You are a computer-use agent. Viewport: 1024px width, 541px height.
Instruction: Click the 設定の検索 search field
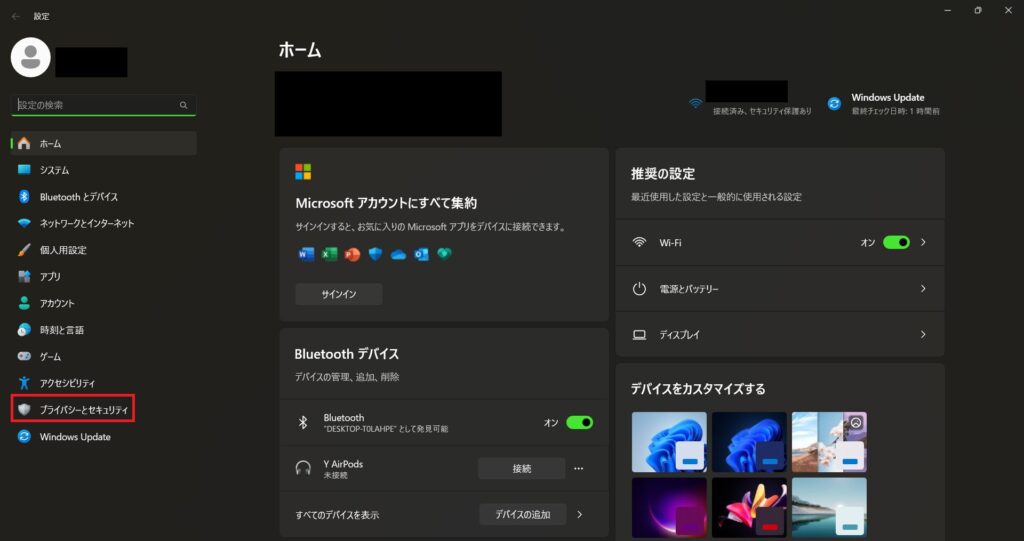(x=104, y=105)
